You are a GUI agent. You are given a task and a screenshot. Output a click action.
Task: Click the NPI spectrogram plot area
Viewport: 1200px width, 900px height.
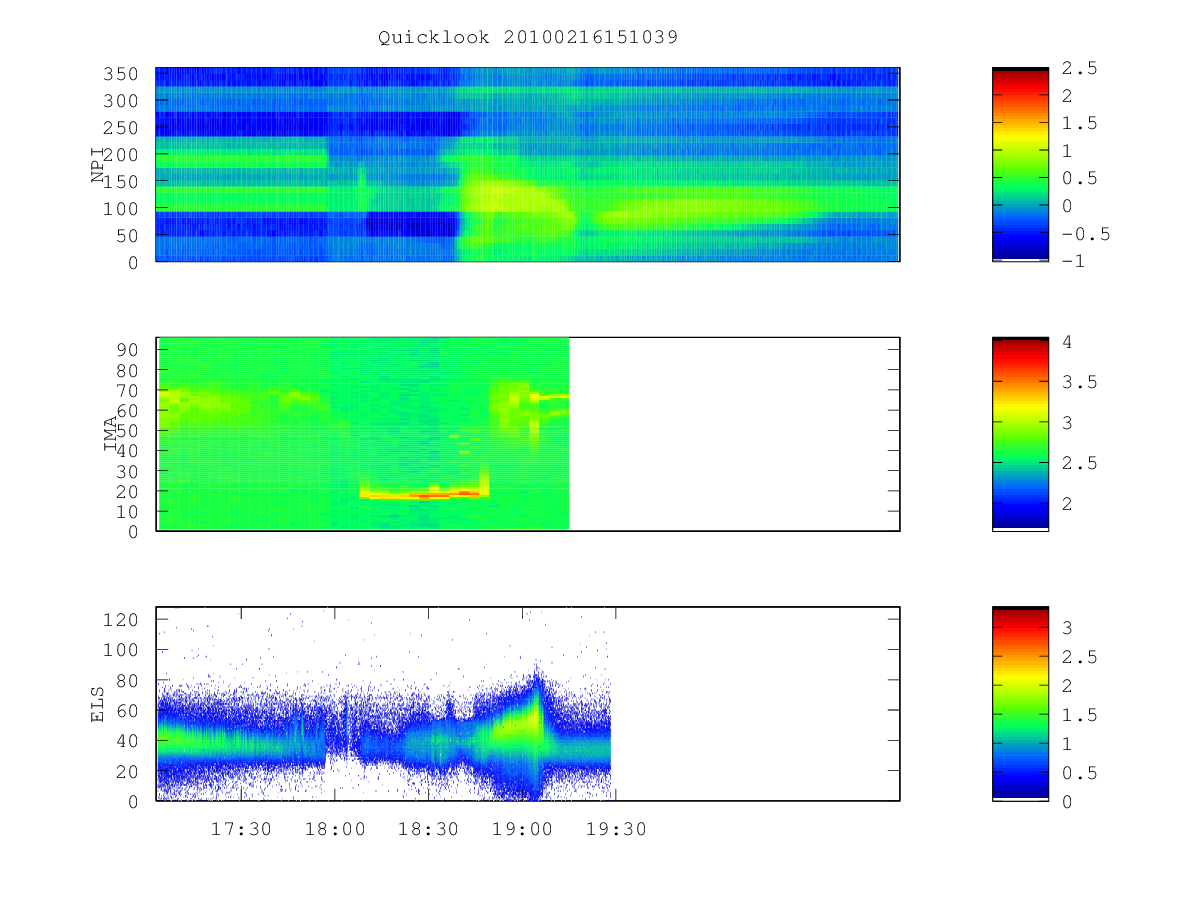point(528,164)
